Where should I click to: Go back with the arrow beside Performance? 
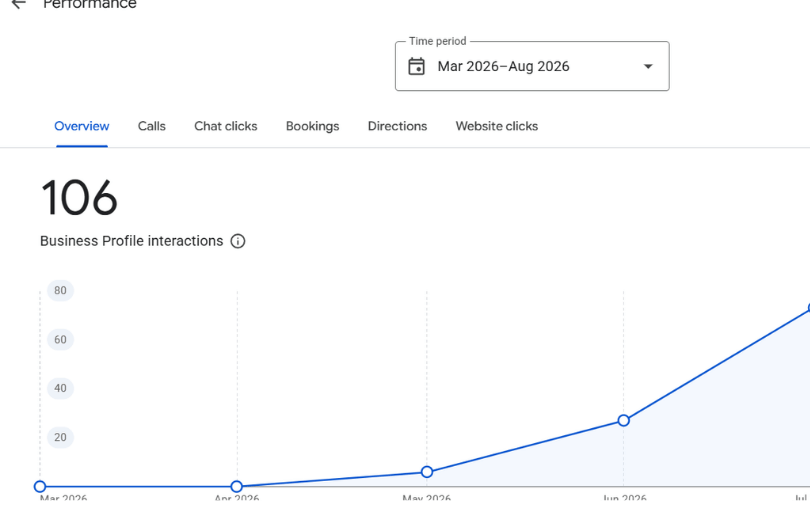point(19,4)
